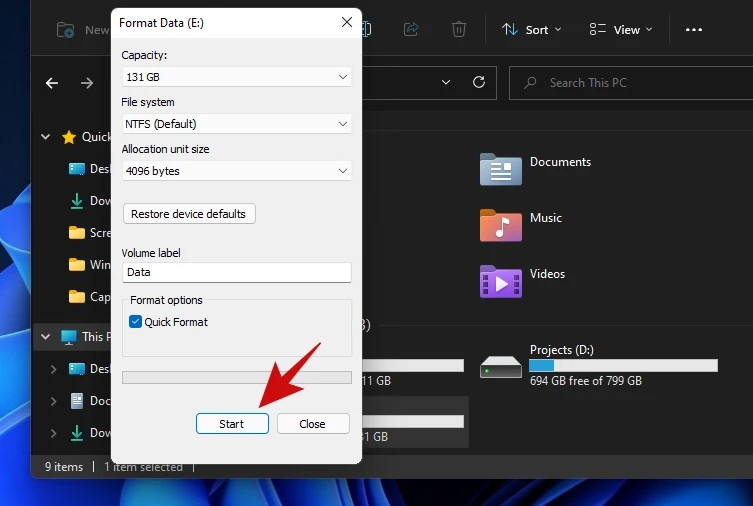Screen dimensions: 753x506
Task: Click the 9 items status bar text
Action: 64,467
